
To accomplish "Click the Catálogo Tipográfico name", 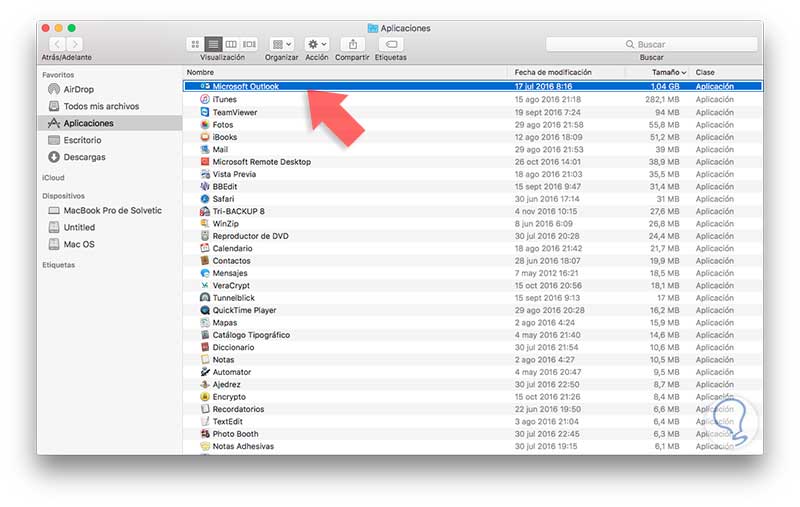I will coord(251,335).
